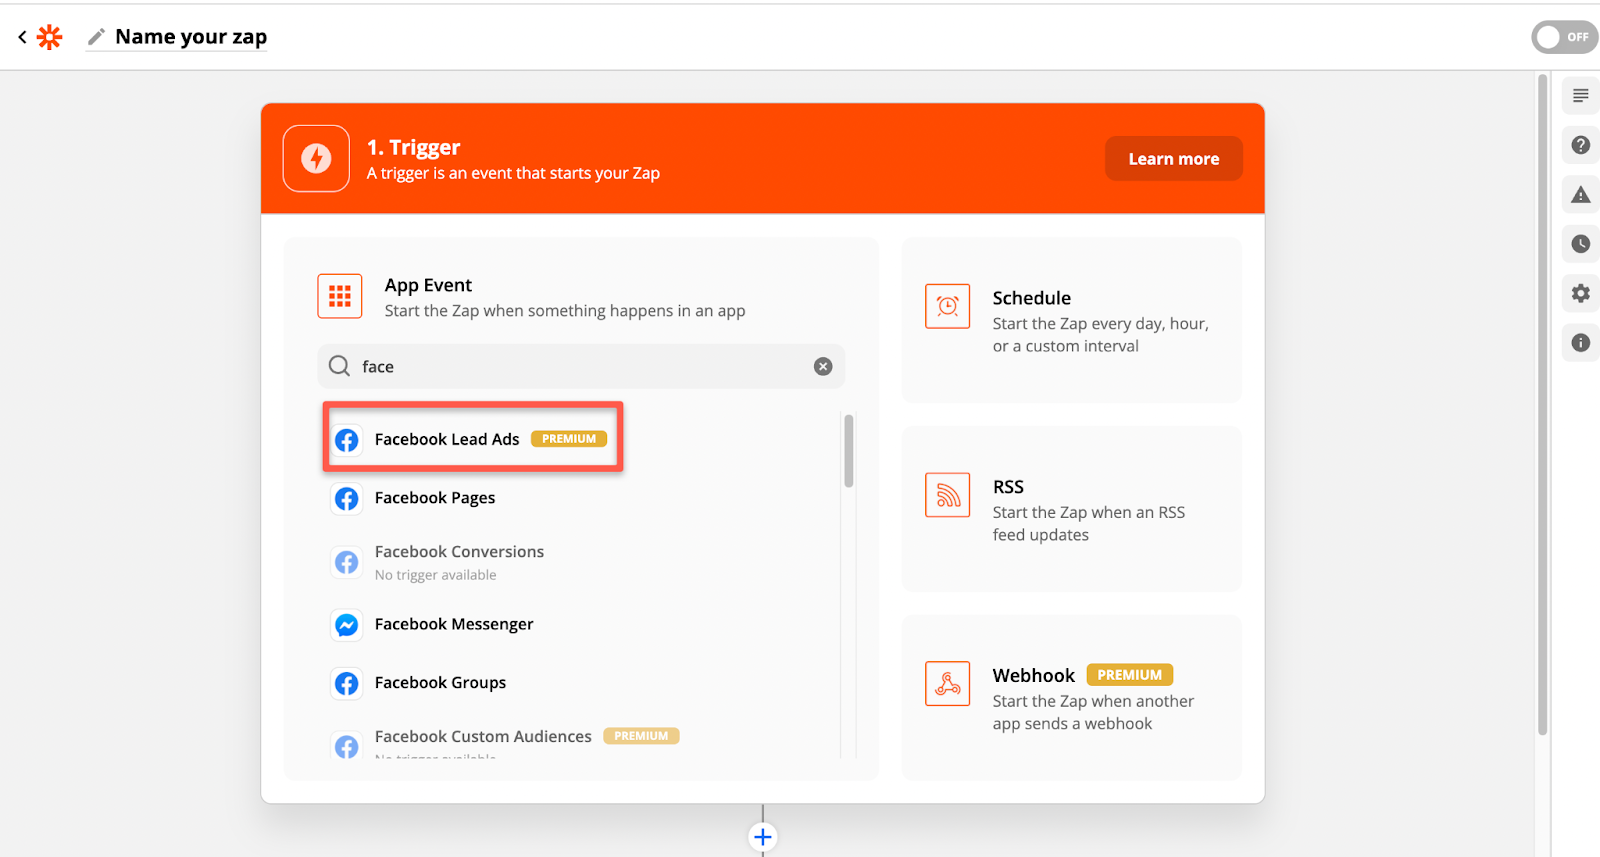Viewport: 1600px width, 857px height.
Task: Click the Facebook Groups logo icon
Action: click(347, 684)
